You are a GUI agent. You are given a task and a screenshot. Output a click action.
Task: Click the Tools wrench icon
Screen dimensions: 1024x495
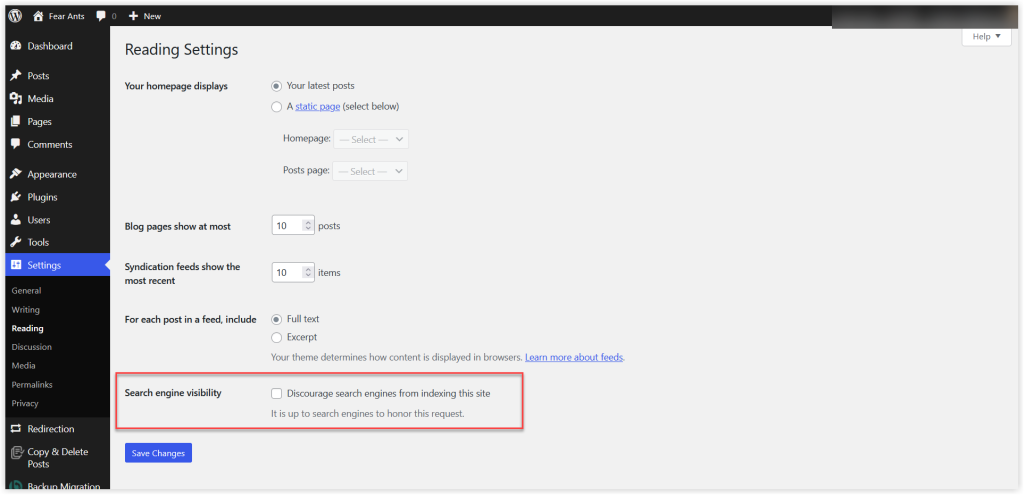coord(16,242)
